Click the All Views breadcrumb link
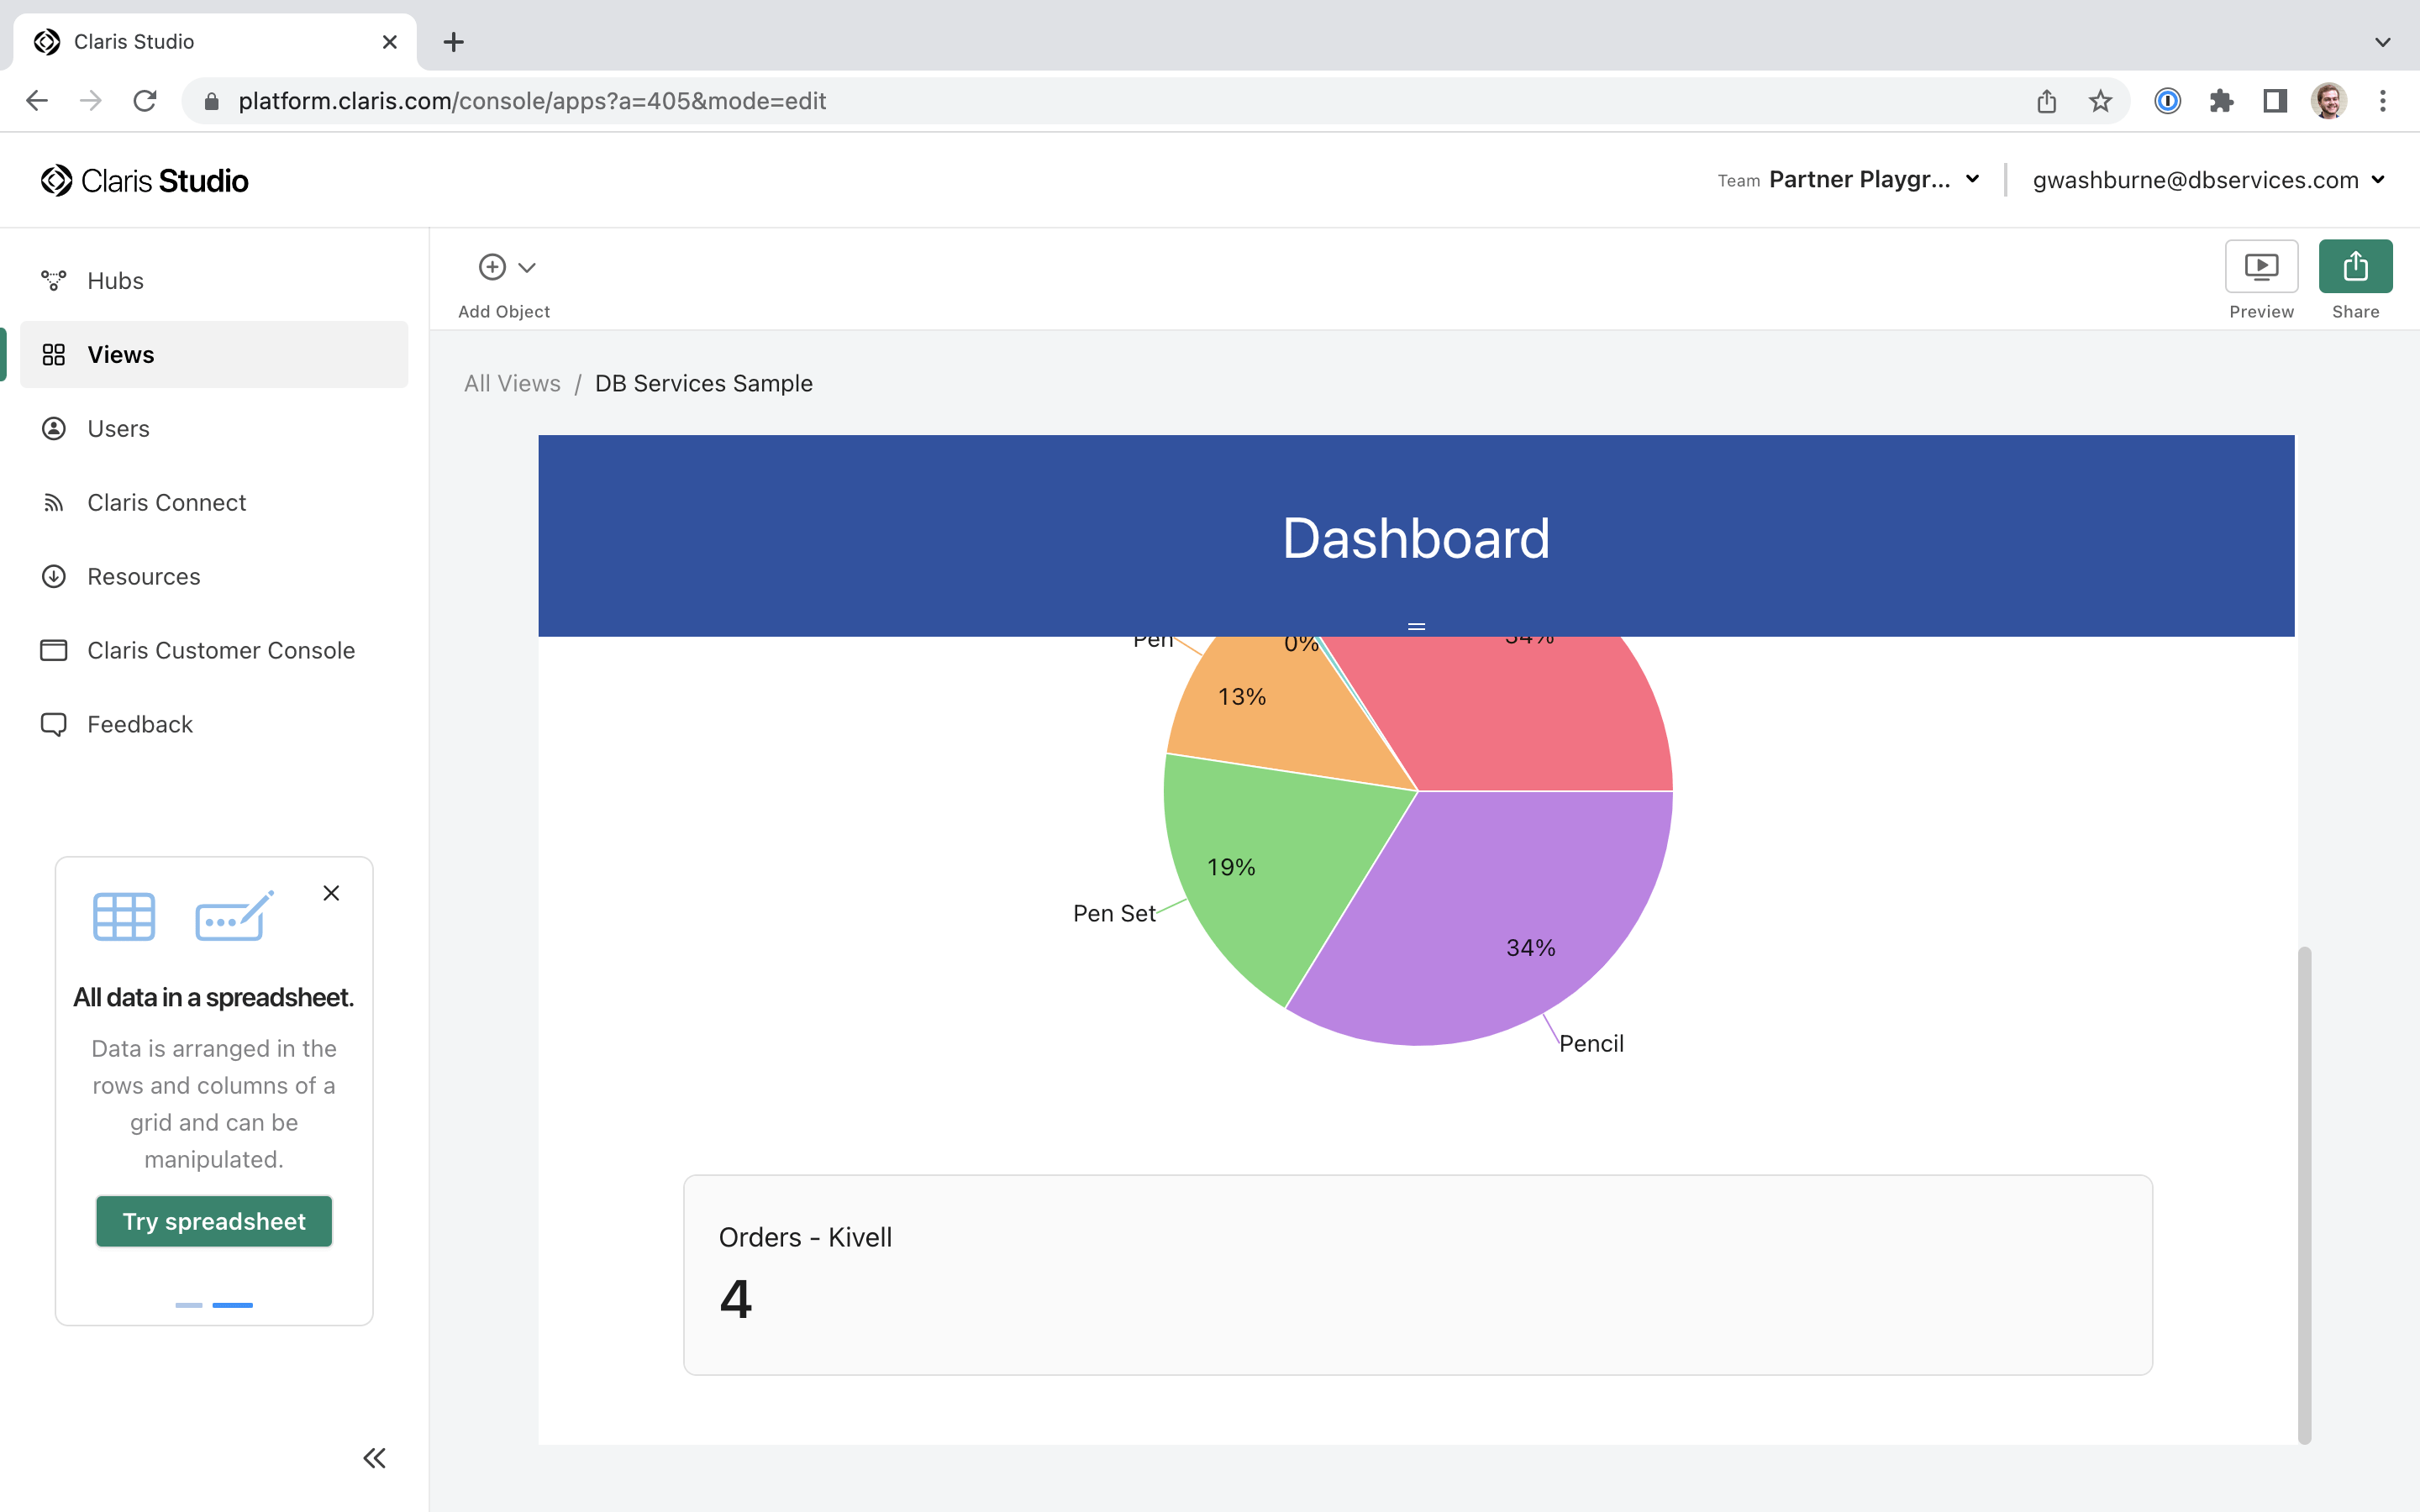 (x=511, y=381)
